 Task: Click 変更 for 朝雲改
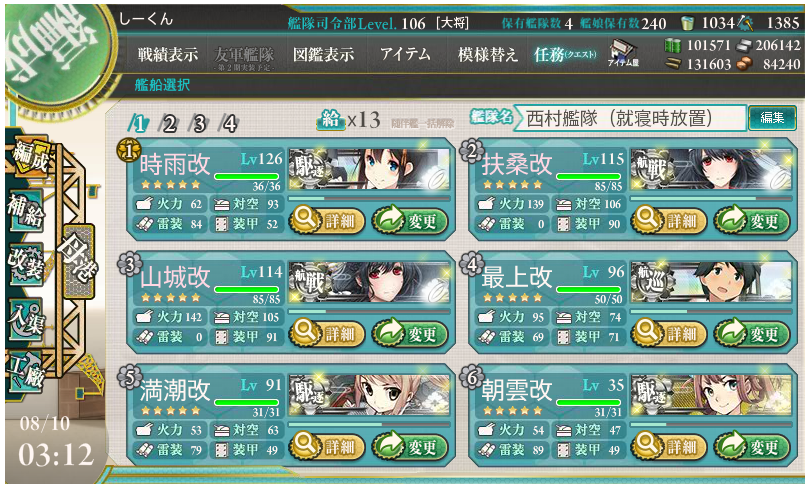752,447
